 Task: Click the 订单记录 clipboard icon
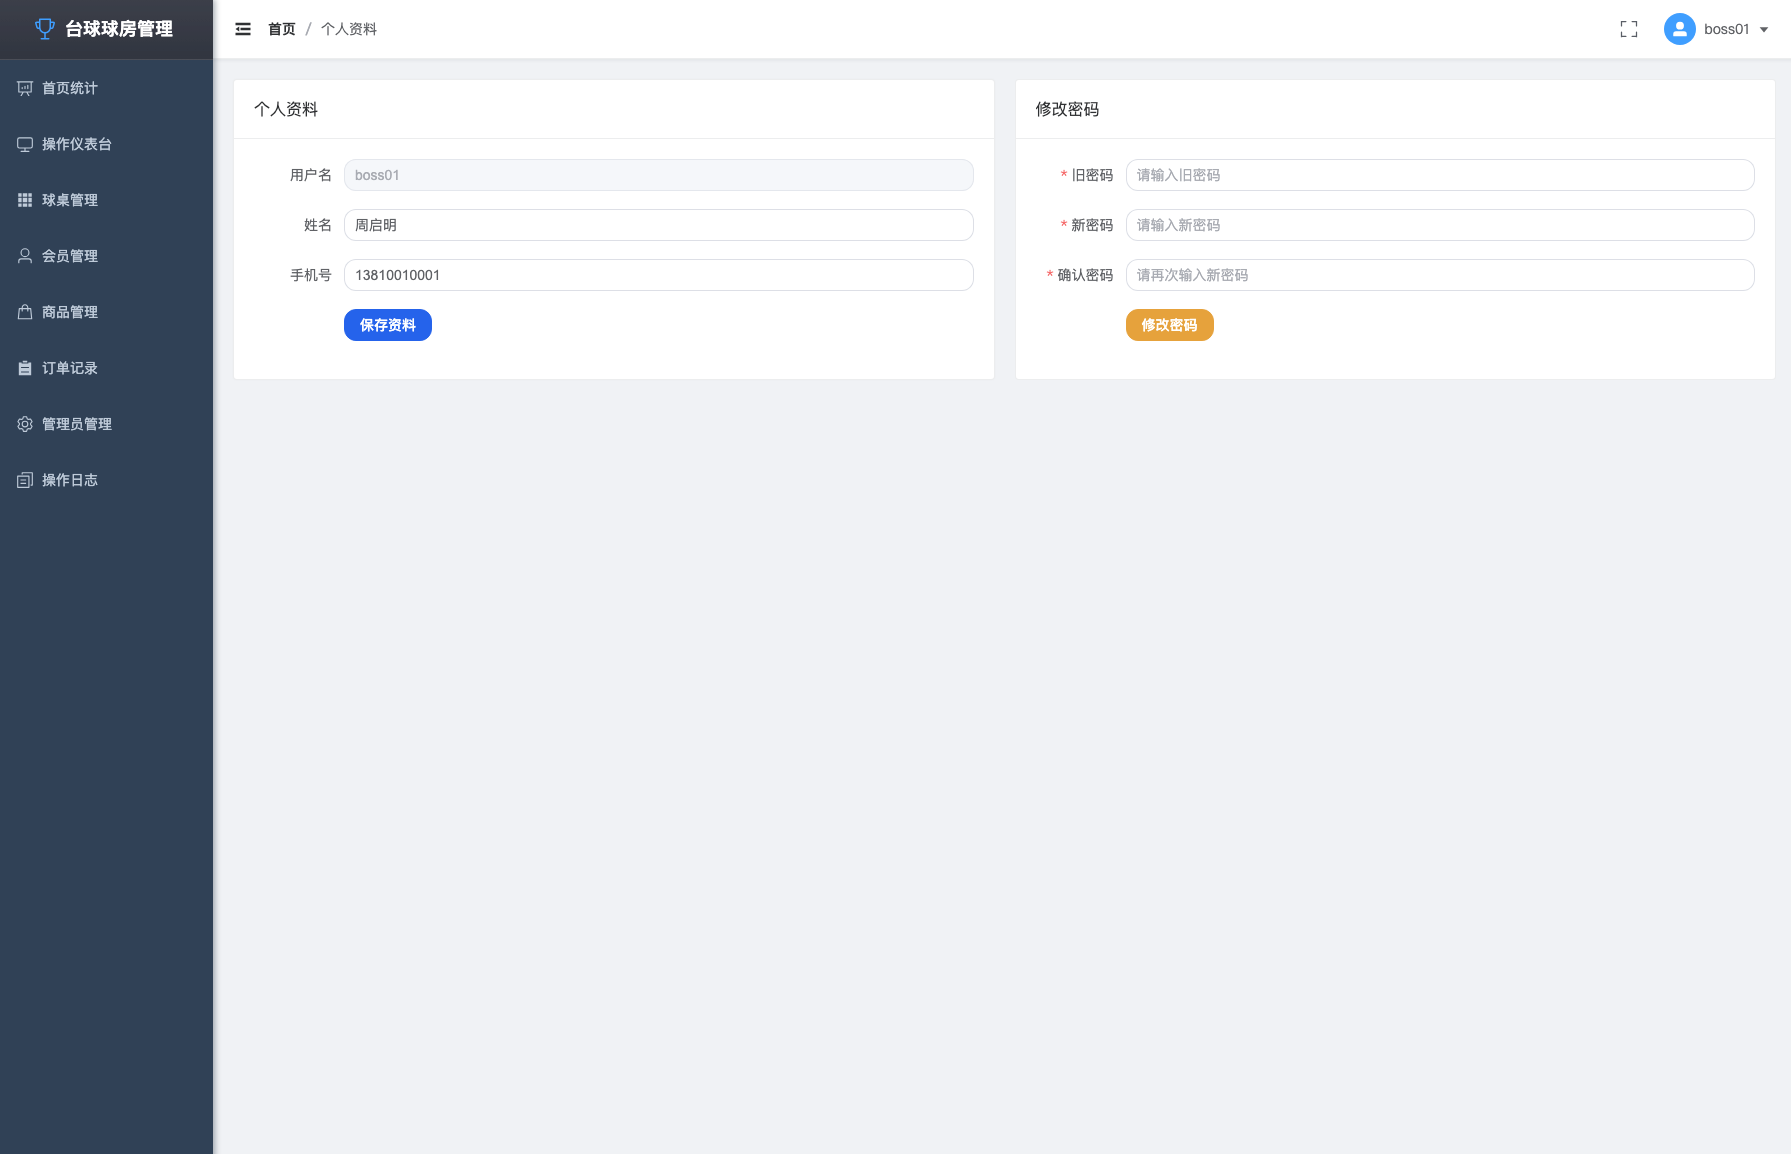click(25, 368)
